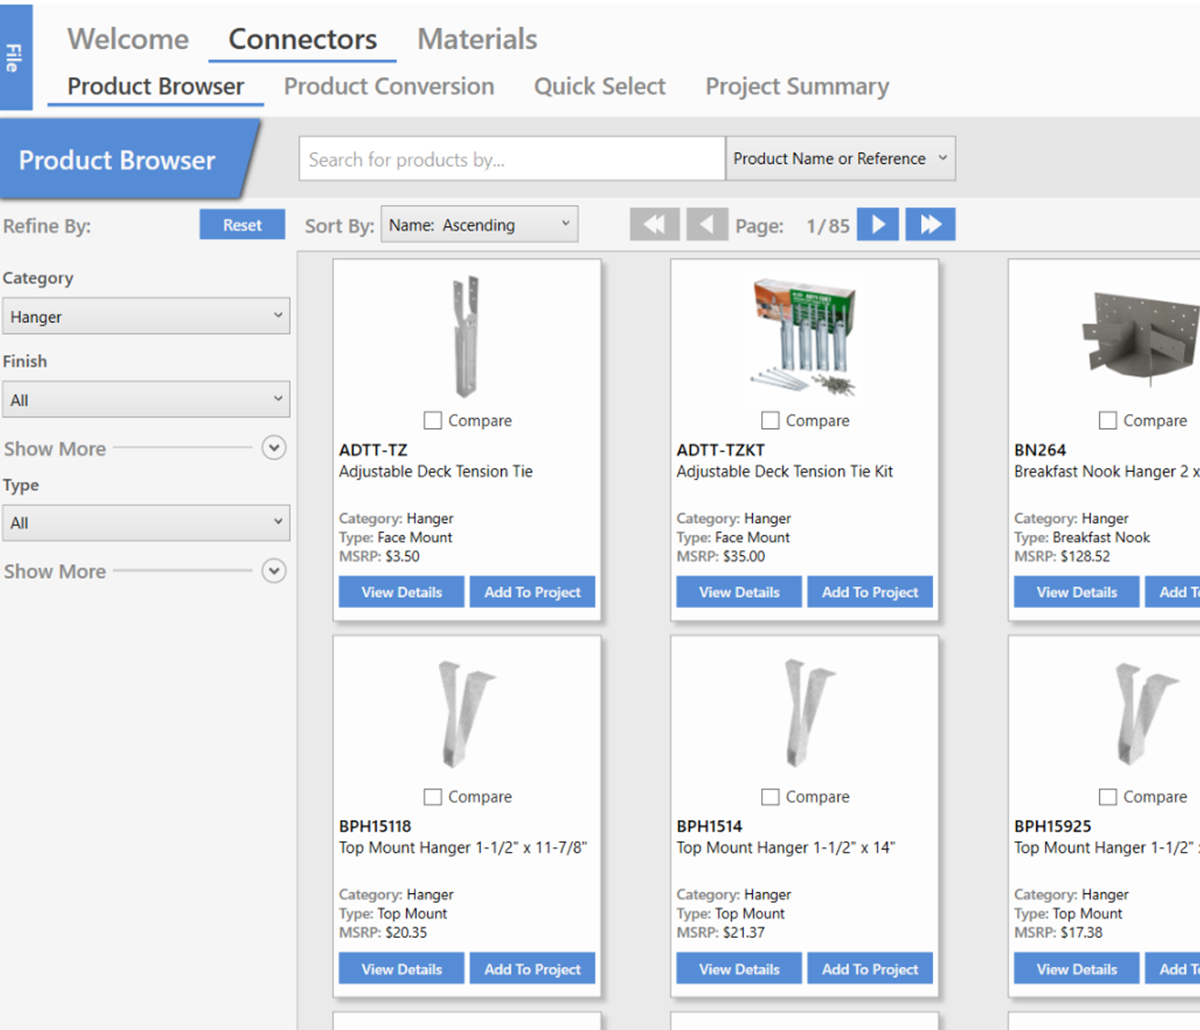1200x1030 pixels.
Task: Add BPH15118 To Project
Action: 533,968
